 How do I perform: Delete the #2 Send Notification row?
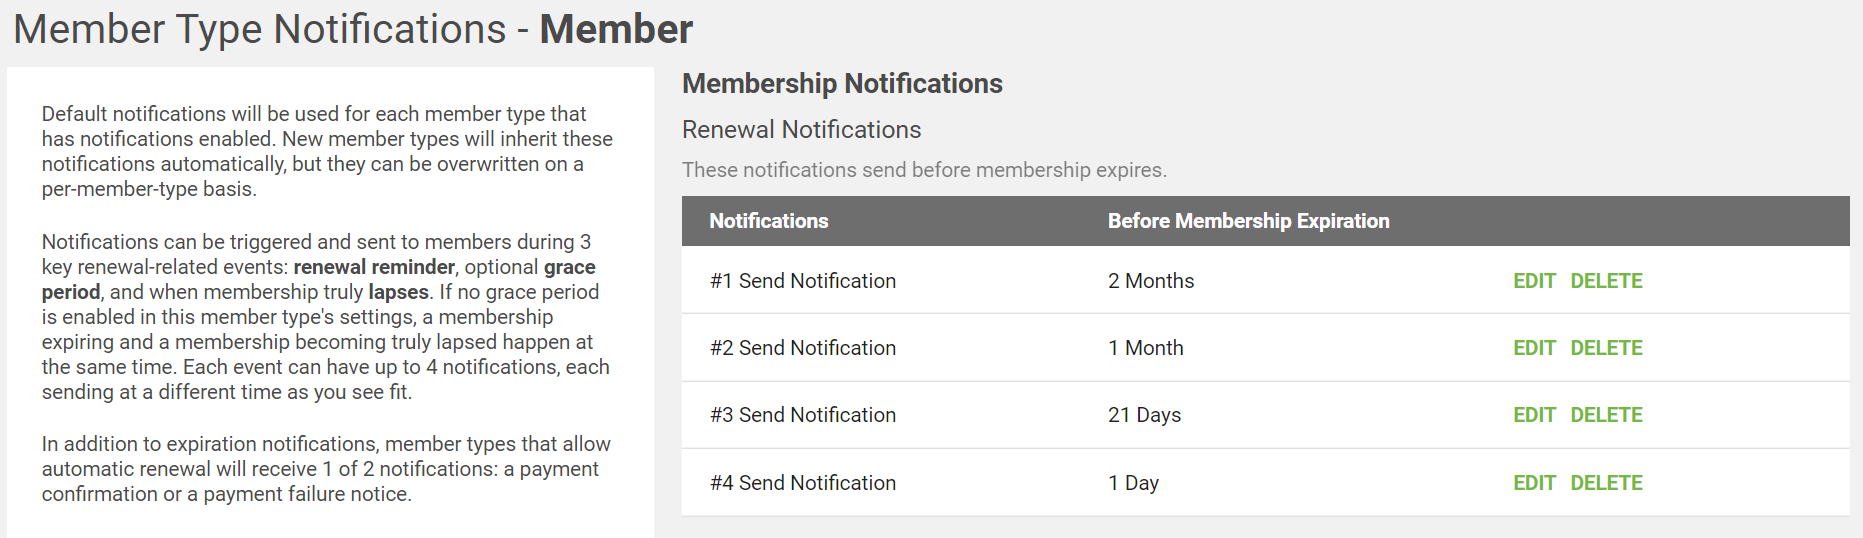1606,348
